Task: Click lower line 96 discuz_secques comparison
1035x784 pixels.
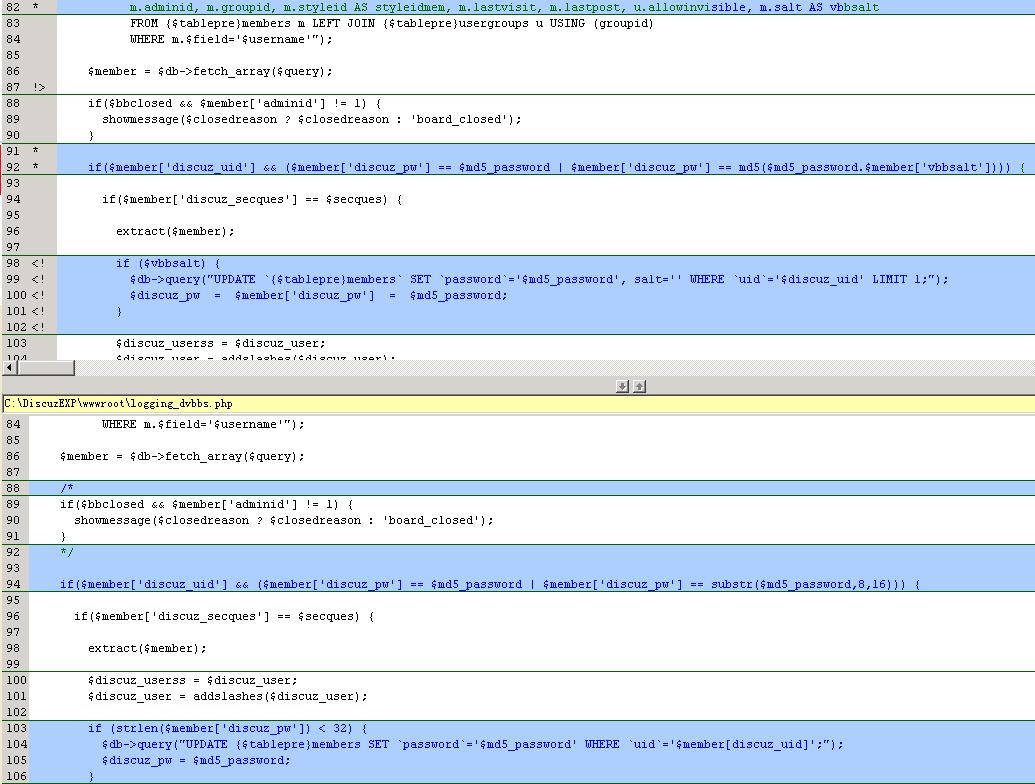Action: click(224, 616)
